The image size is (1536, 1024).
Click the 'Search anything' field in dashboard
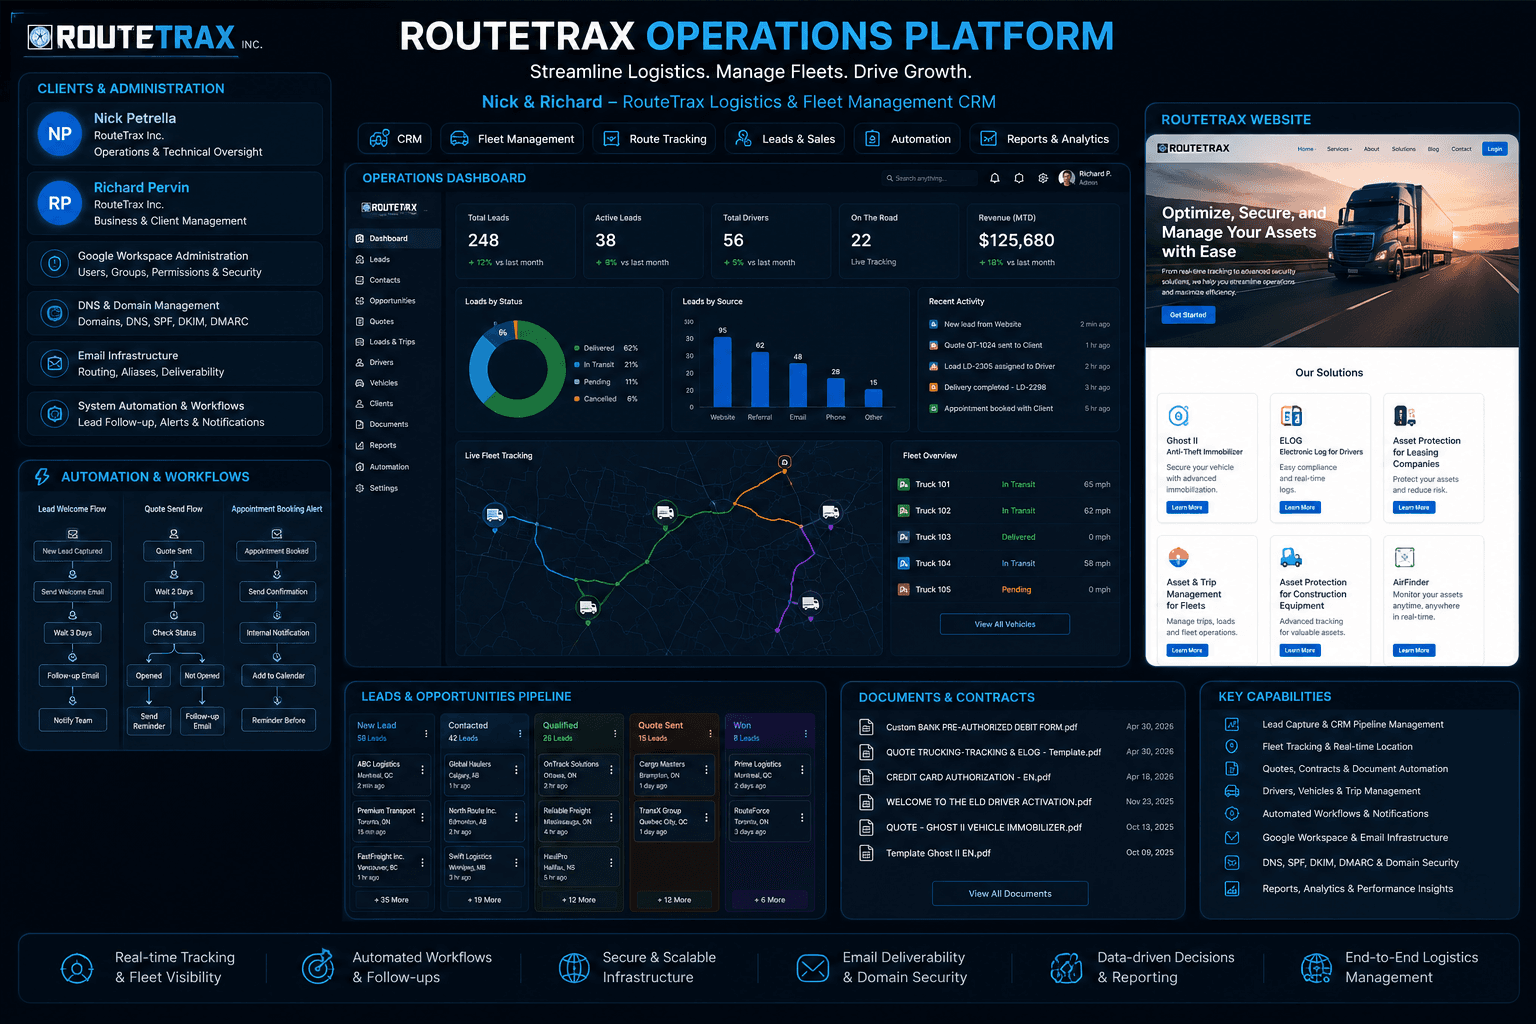pos(930,178)
